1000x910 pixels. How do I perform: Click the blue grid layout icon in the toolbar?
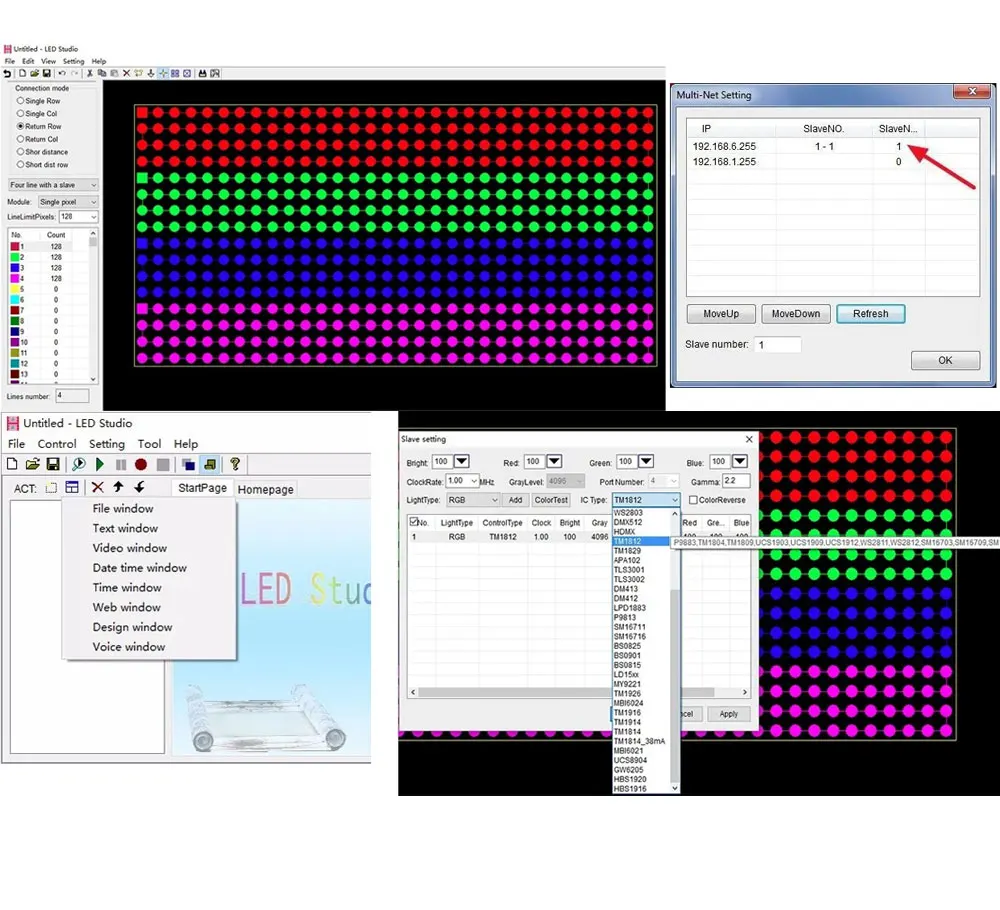tap(175, 73)
